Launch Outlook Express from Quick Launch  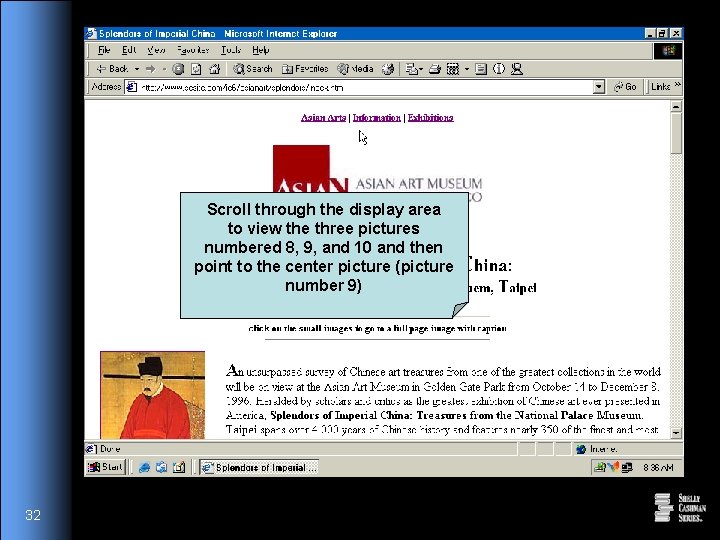pyautogui.click(x=161, y=467)
